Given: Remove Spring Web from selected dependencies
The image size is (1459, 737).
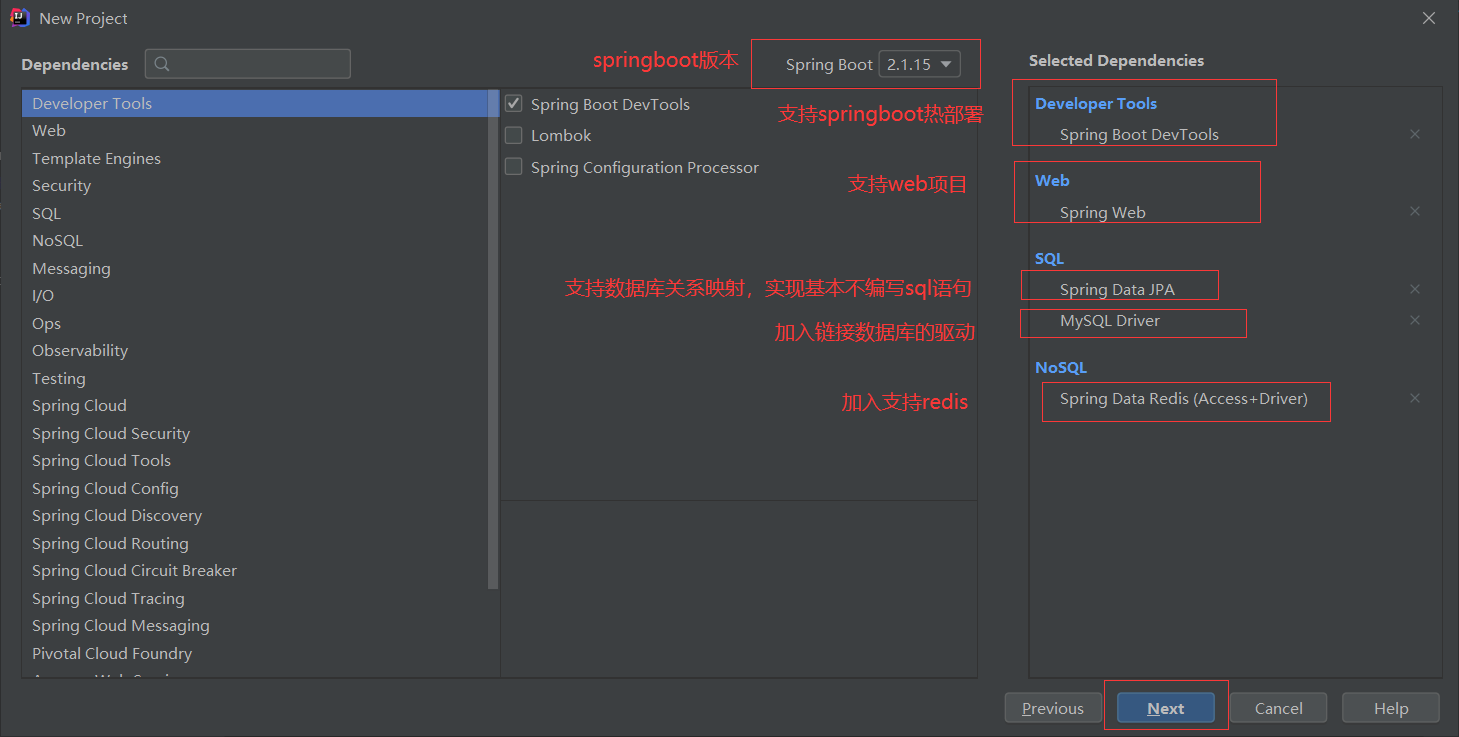Looking at the screenshot, I should coord(1415,211).
